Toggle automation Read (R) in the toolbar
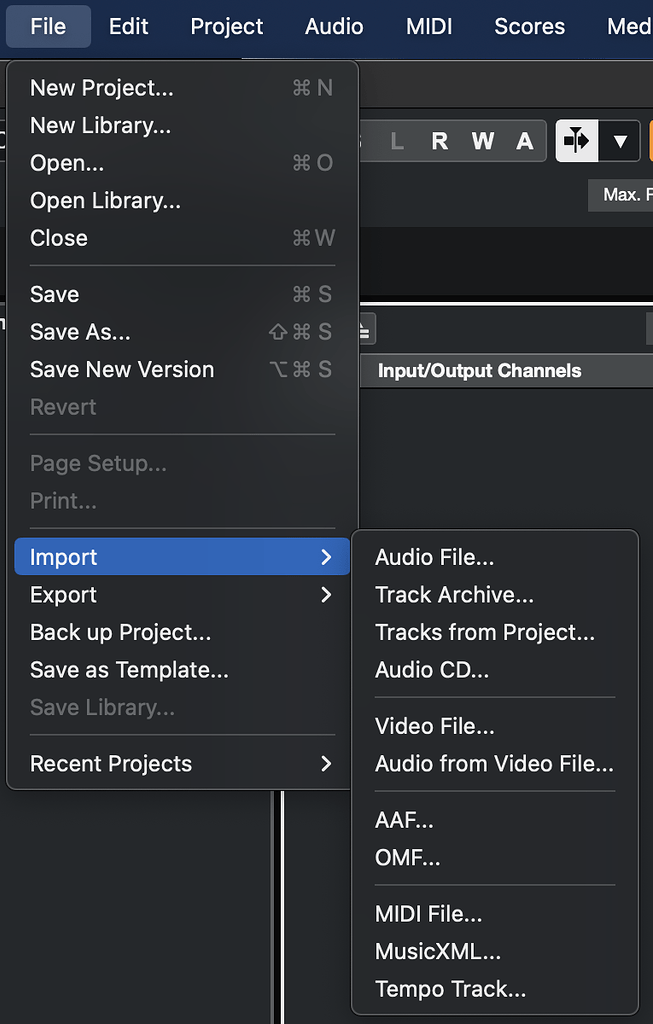Viewport: 653px width, 1024px height. point(440,141)
